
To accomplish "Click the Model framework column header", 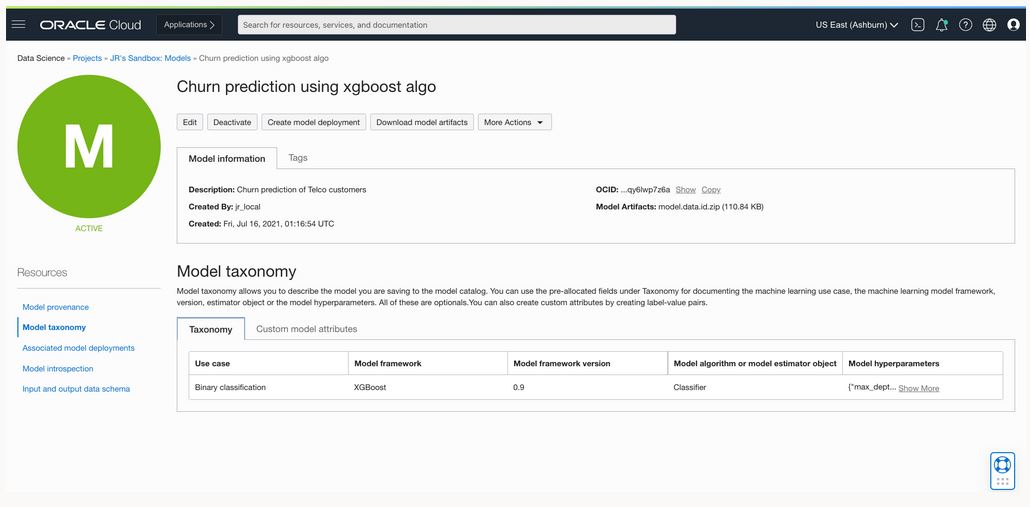I will (428, 363).
